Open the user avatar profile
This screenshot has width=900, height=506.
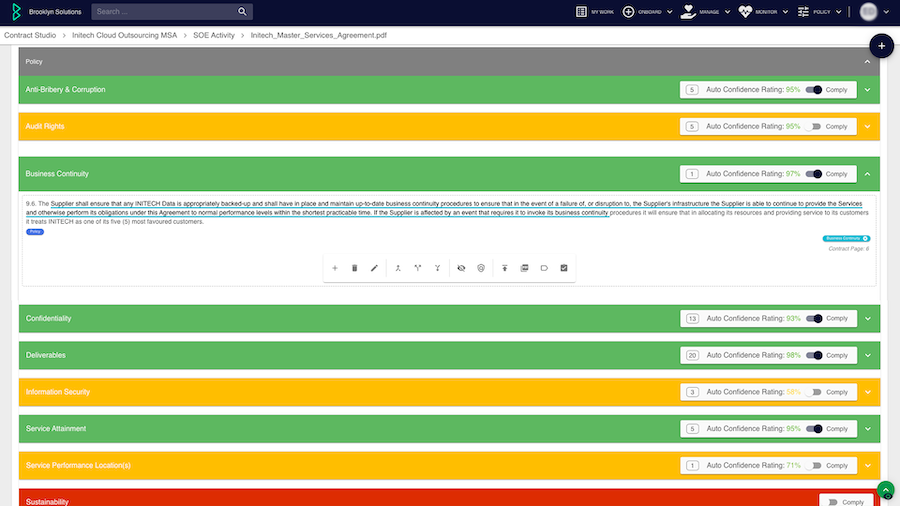coord(868,11)
